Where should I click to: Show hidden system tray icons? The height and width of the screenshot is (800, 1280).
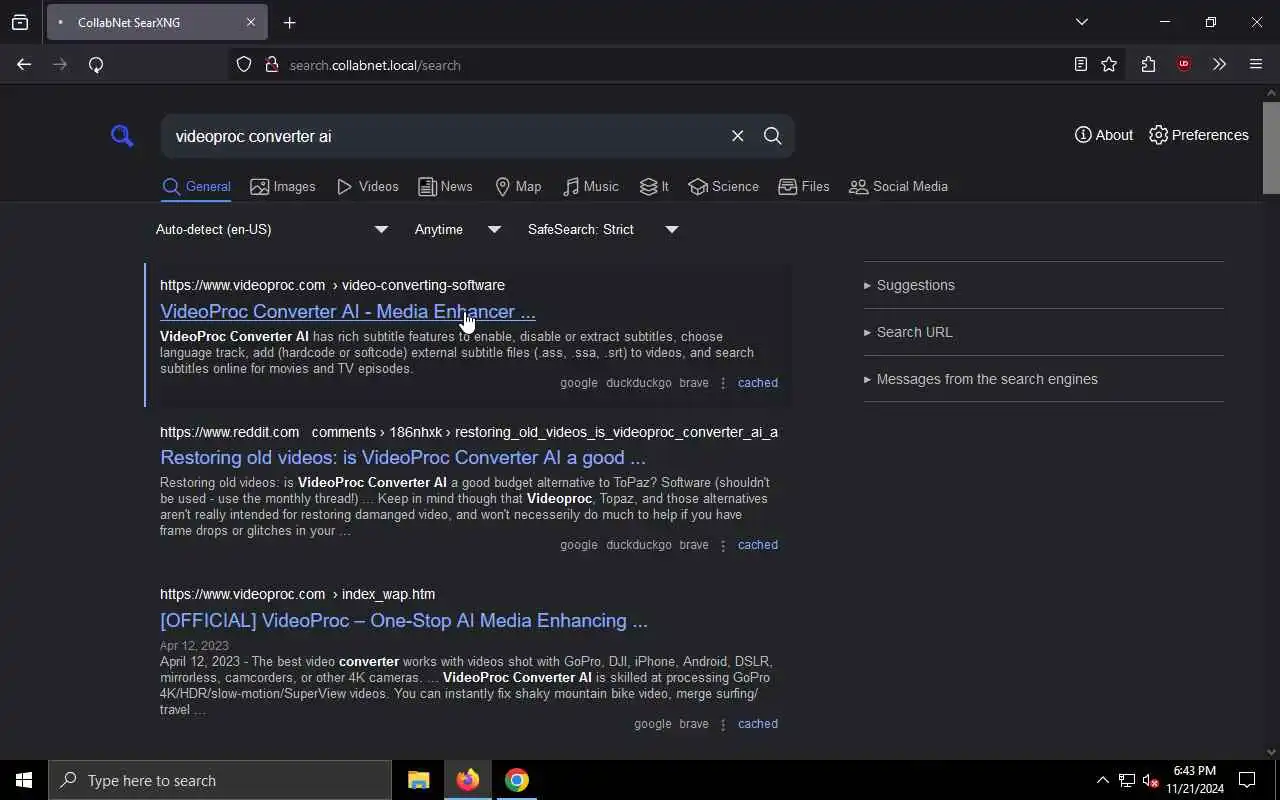coord(1102,780)
